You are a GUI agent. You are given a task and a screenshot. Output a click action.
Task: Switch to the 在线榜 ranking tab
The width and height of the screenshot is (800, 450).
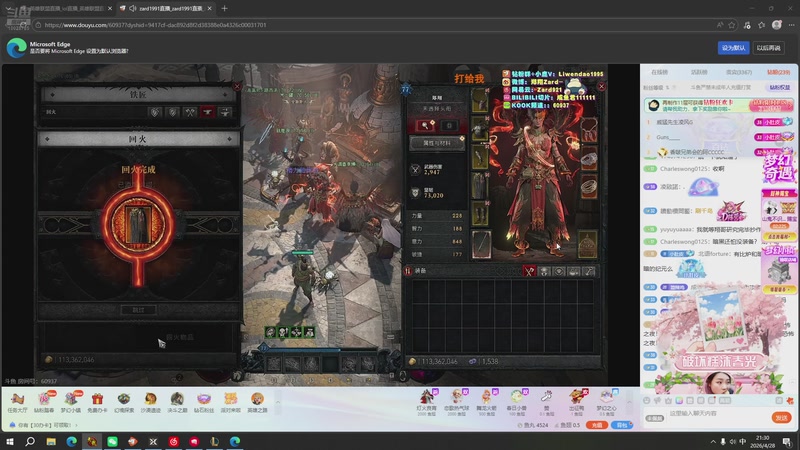[x=660, y=72]
